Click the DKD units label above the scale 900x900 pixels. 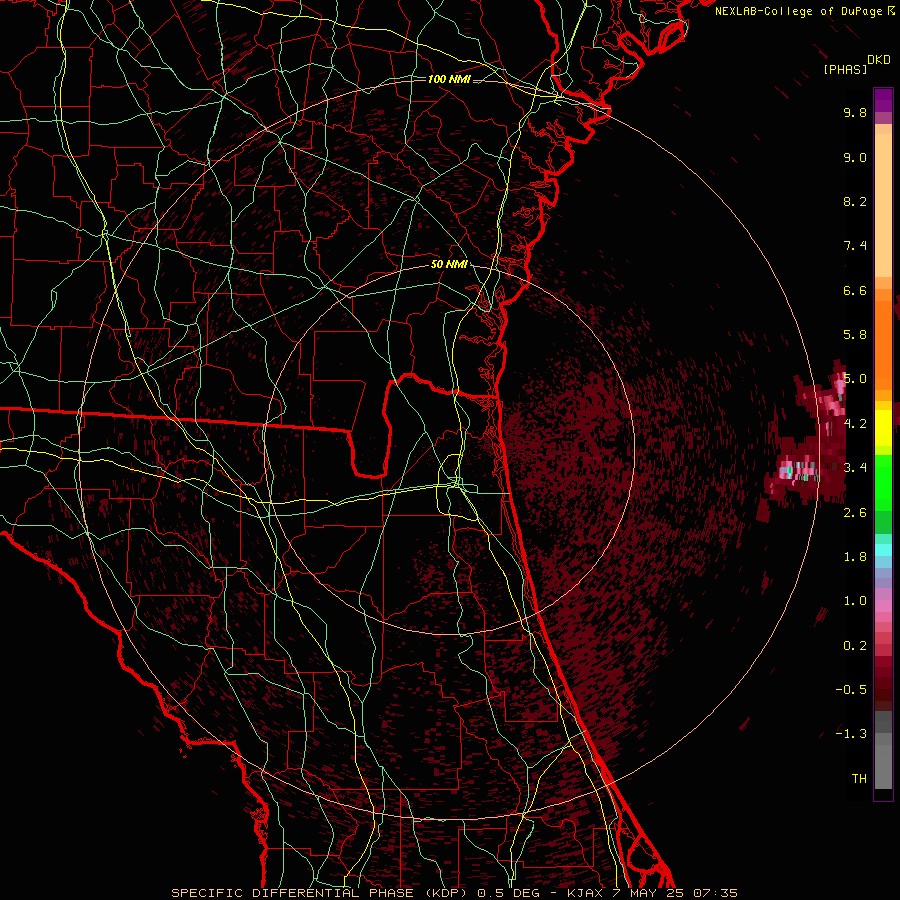879,60
